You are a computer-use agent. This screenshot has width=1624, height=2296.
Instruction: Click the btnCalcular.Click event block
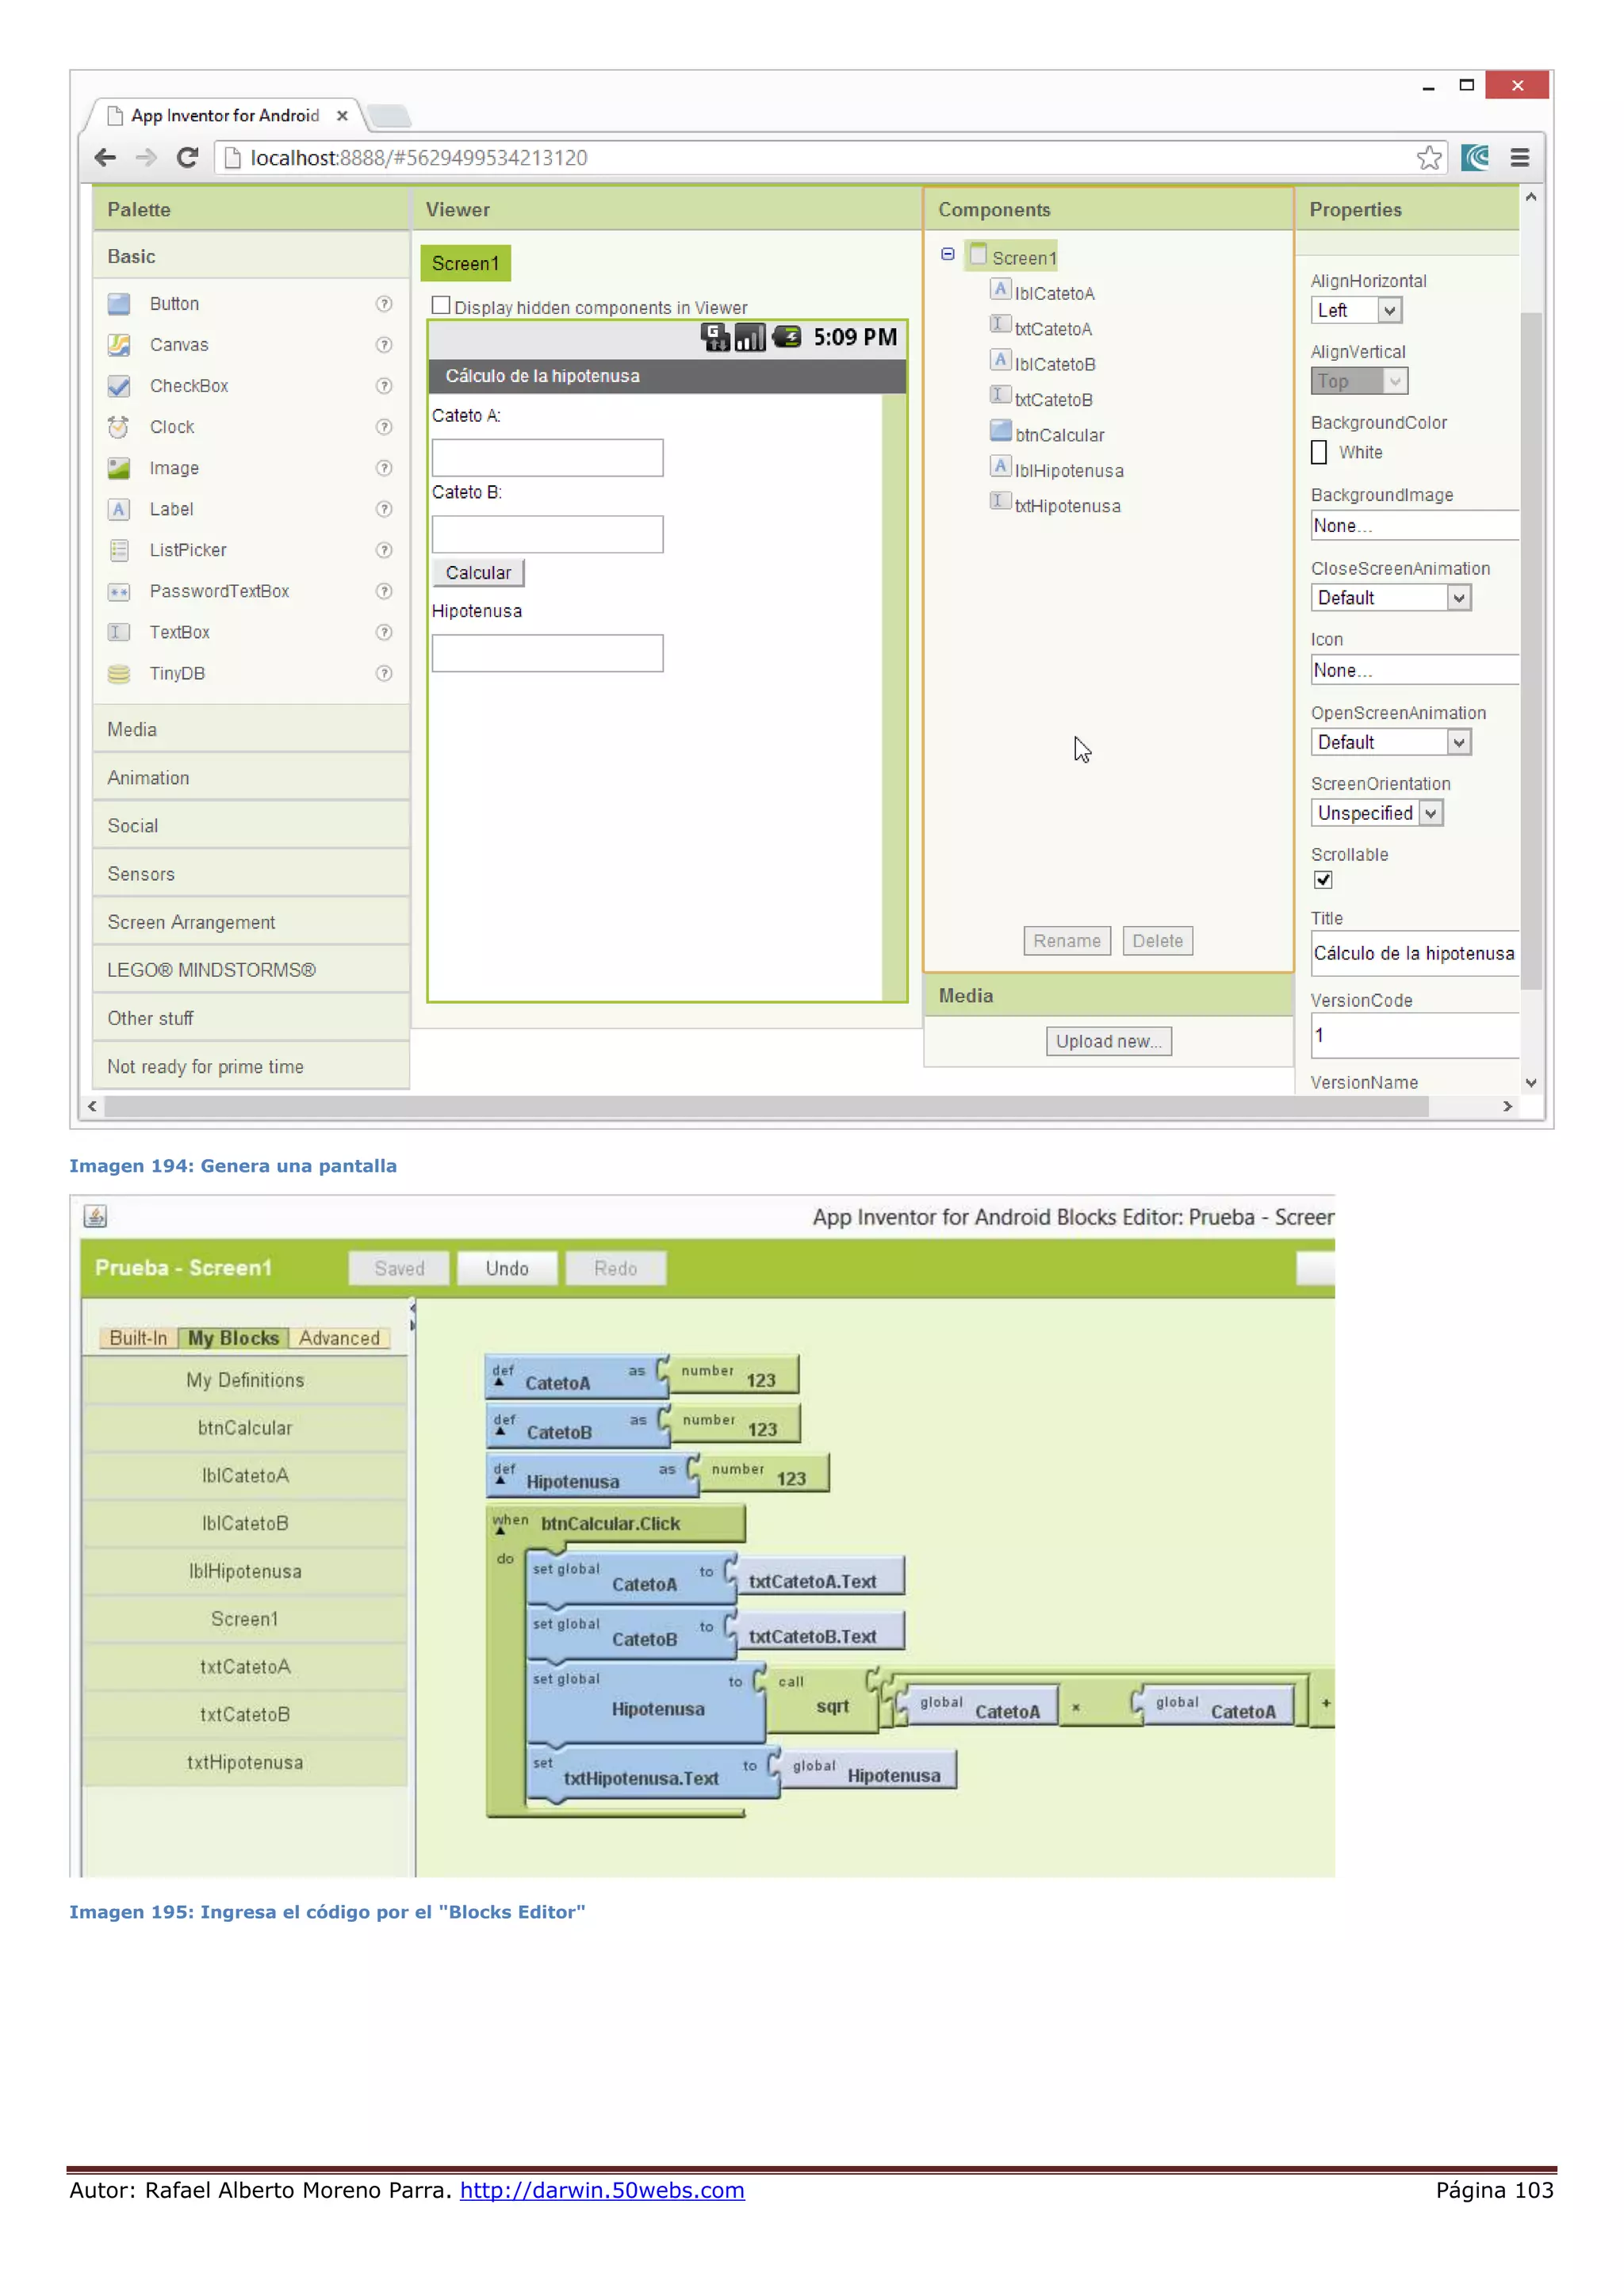(x=616, y=1523)
